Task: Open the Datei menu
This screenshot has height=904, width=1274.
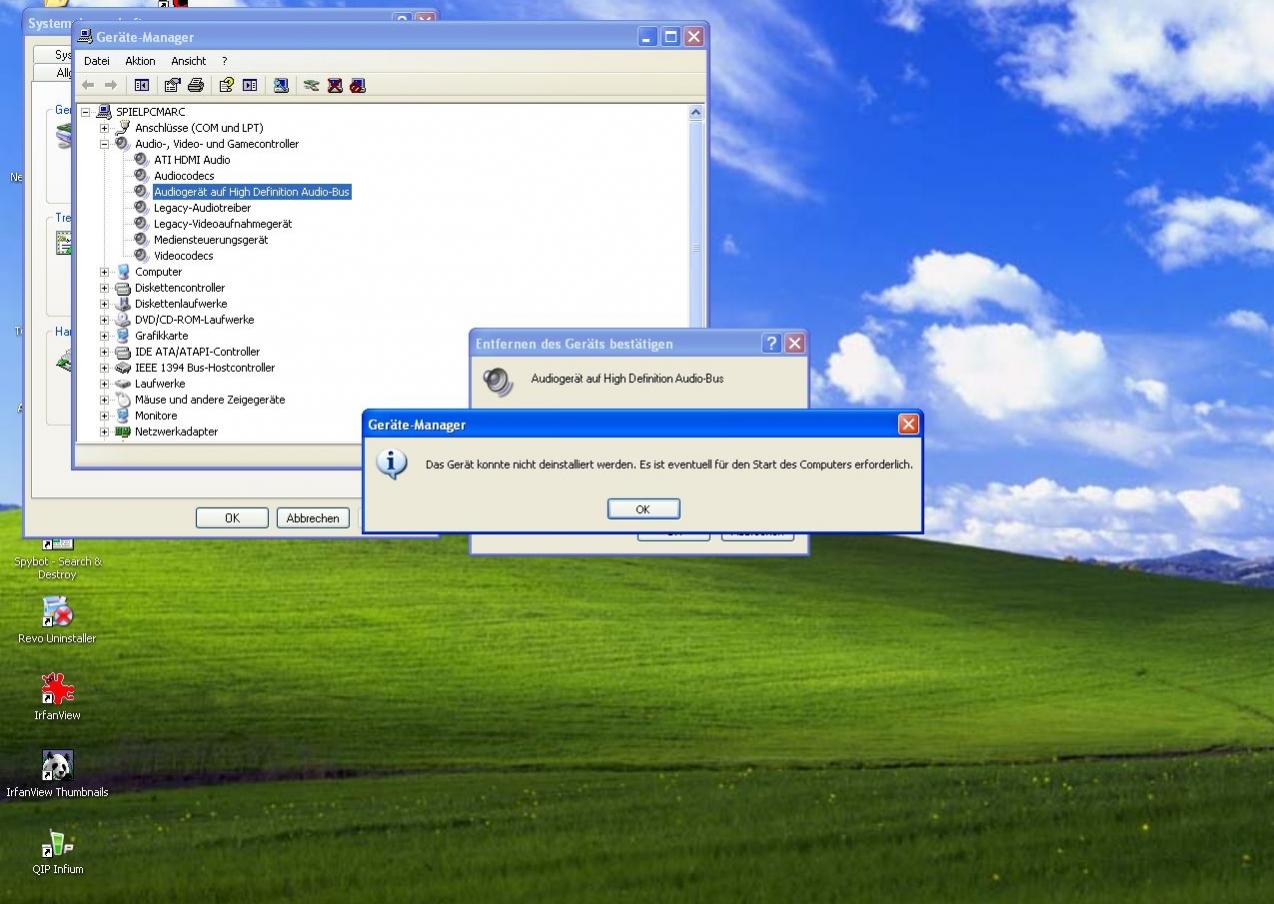Action: click(x=97, y=61)
